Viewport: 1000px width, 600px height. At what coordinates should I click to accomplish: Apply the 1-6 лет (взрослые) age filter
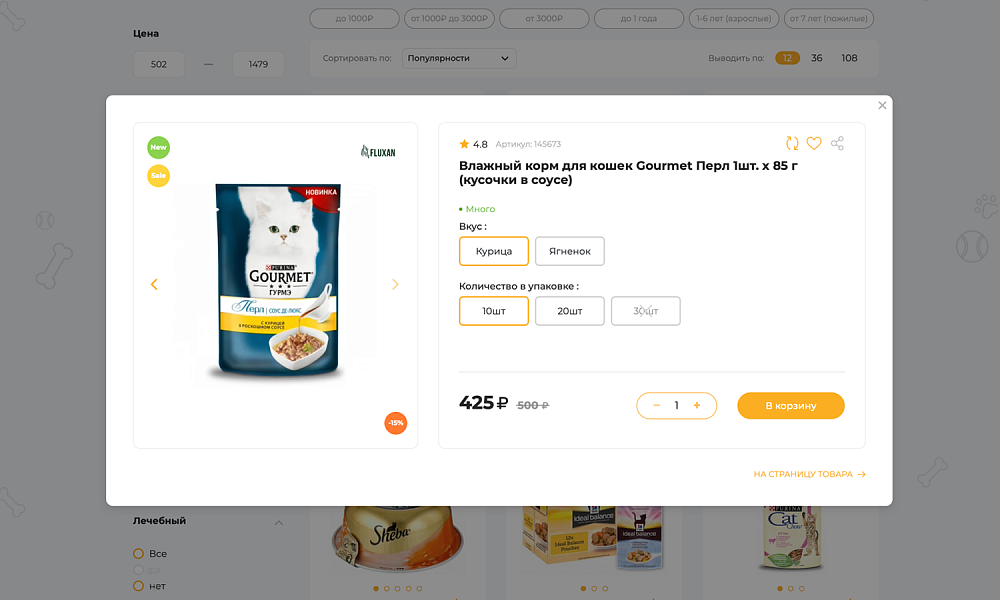(x=733, y=18)
